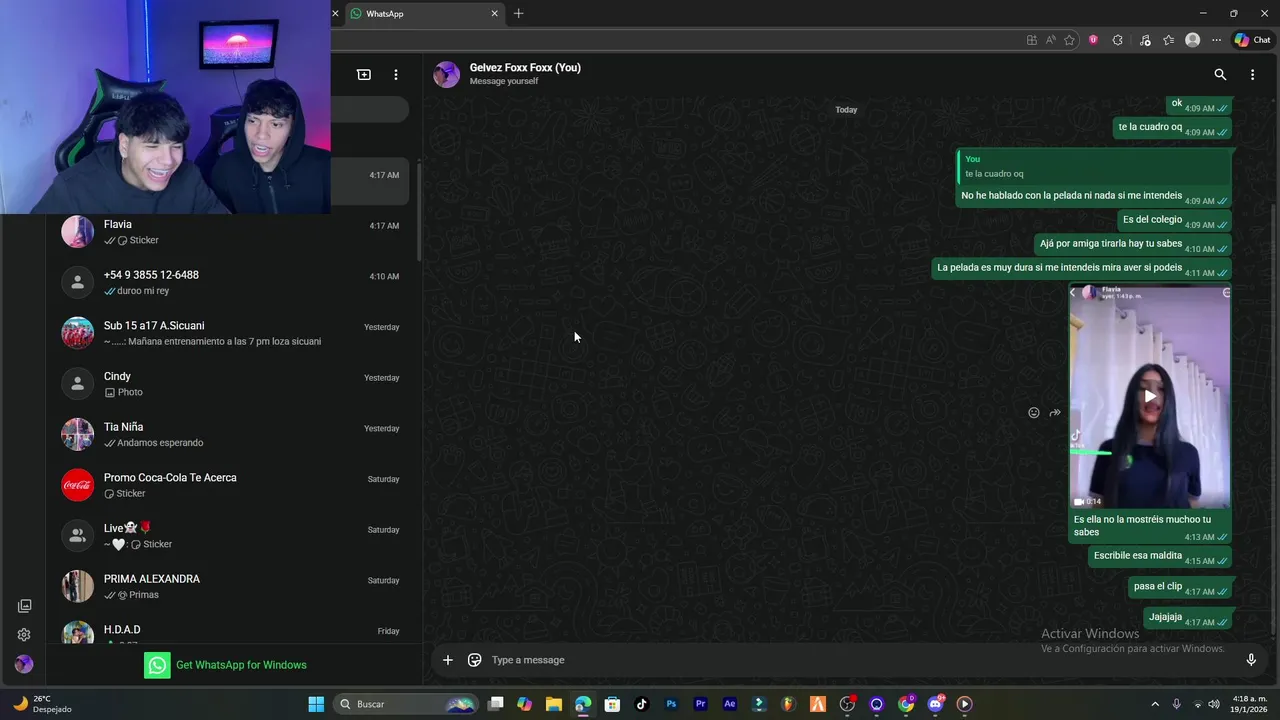Open own profile avatar in sidebar
Screen dimensions: 1280x720
click(24, 664)
